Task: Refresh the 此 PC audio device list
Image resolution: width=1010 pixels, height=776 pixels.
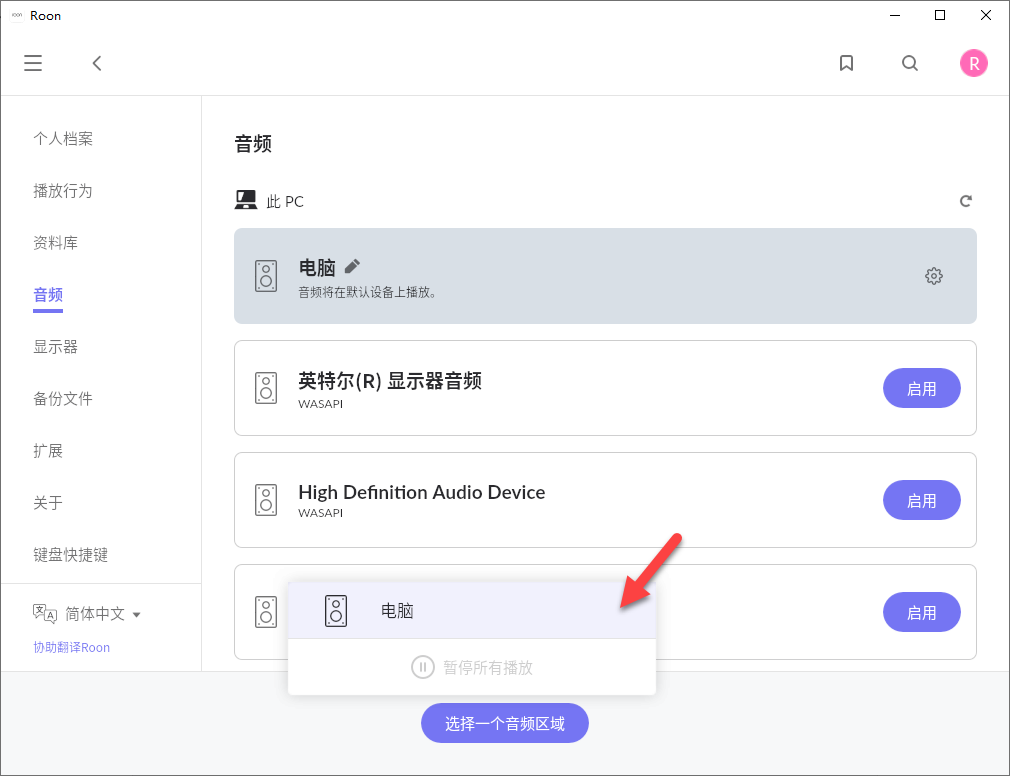Action: [966, 201]
